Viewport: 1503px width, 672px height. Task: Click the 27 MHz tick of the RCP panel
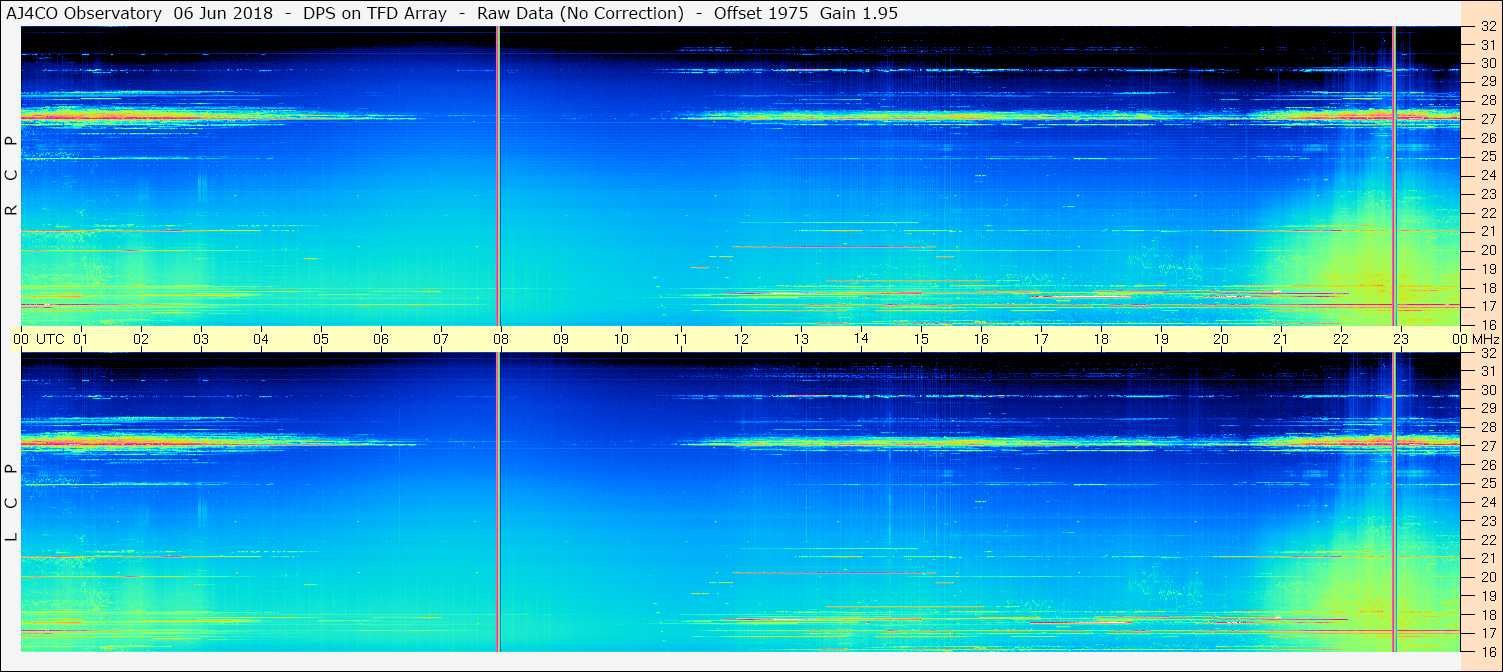1487,119
